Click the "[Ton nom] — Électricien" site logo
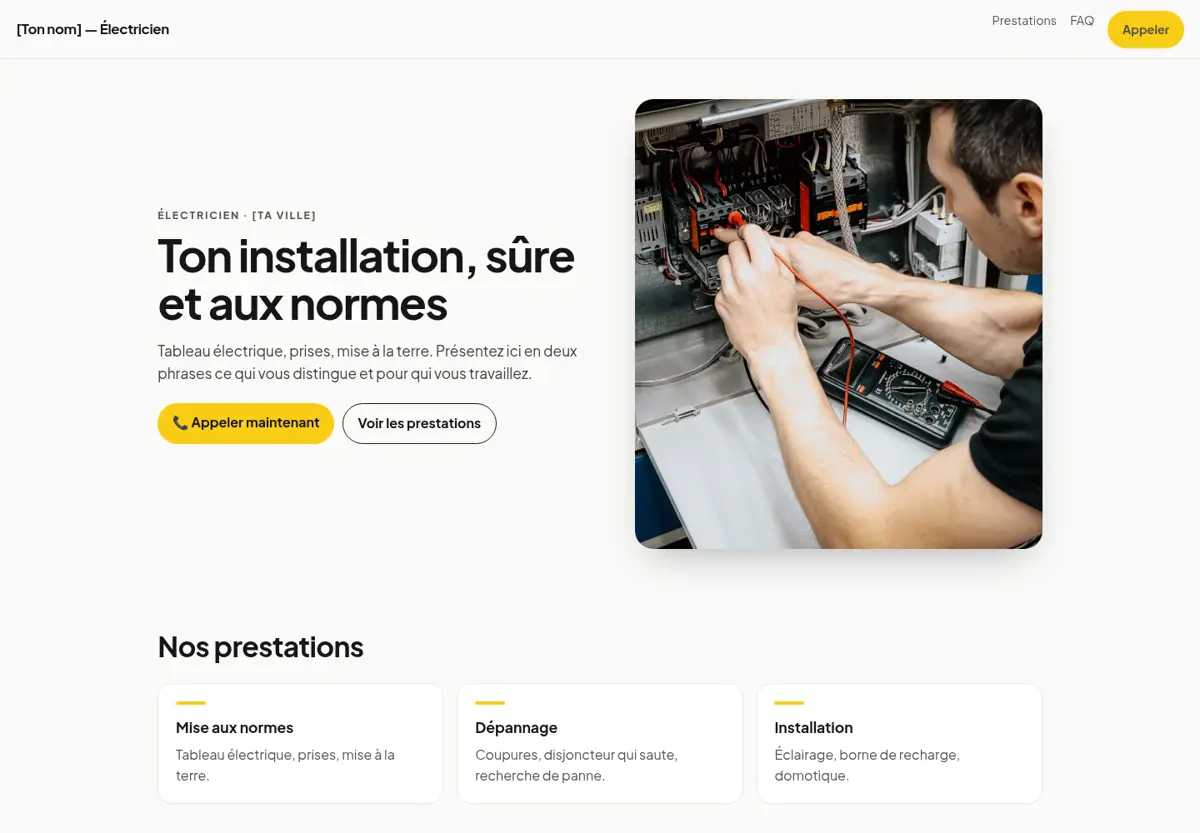The image size is (1200, 833). pyautogui.click(x=93, y=29)
